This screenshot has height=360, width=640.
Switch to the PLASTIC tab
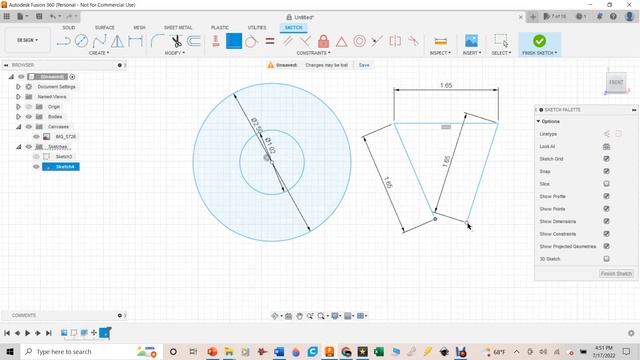pyautogui.click(x=220, y=27)
